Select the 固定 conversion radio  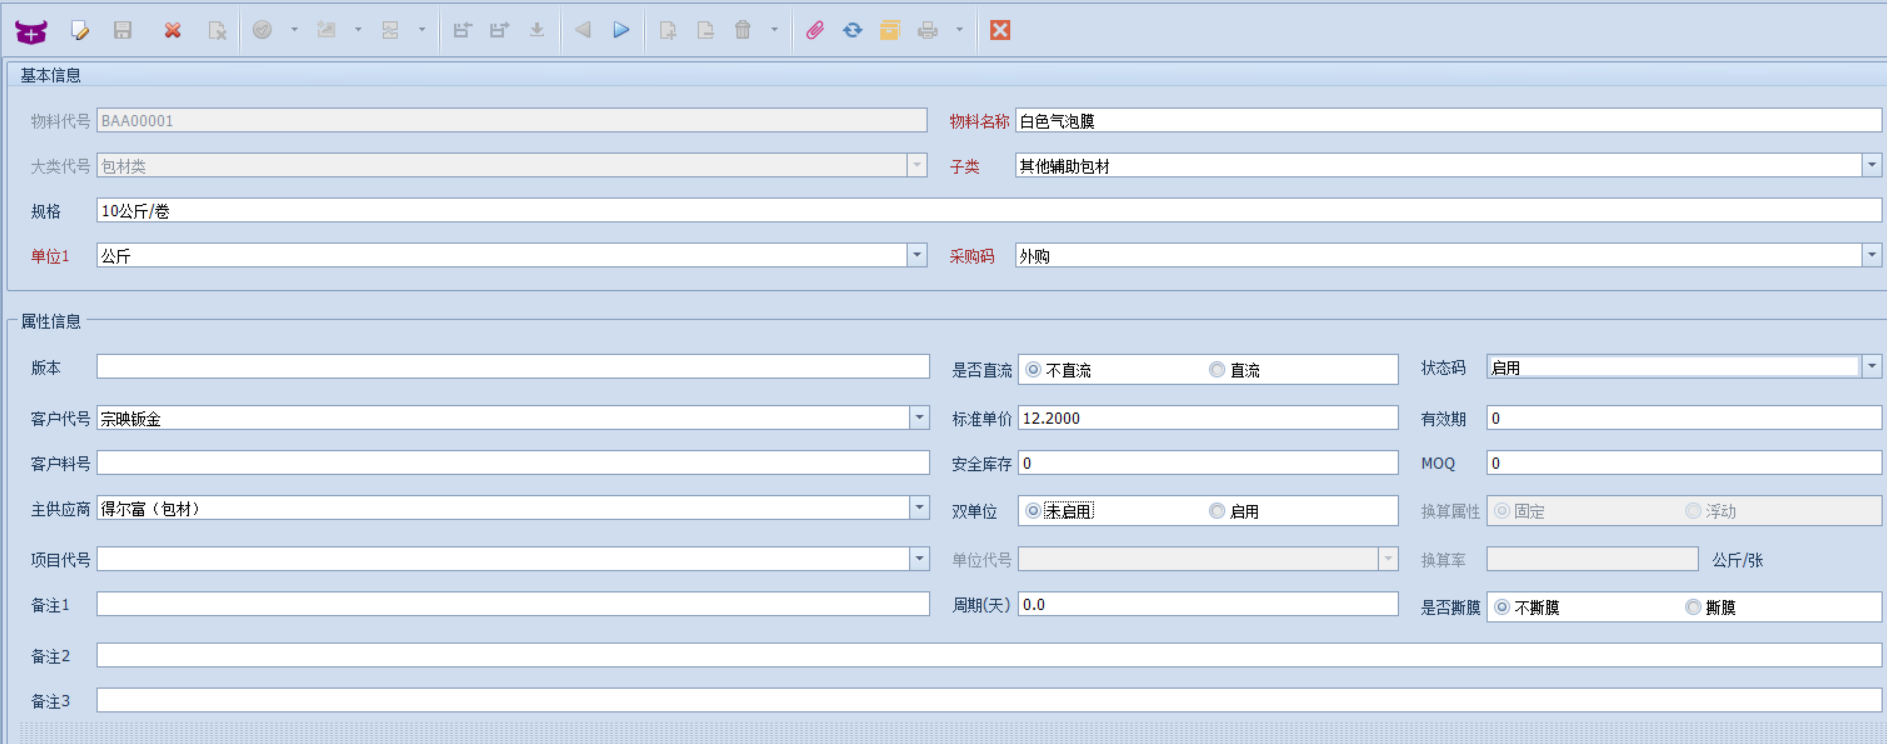point(1502,511)
